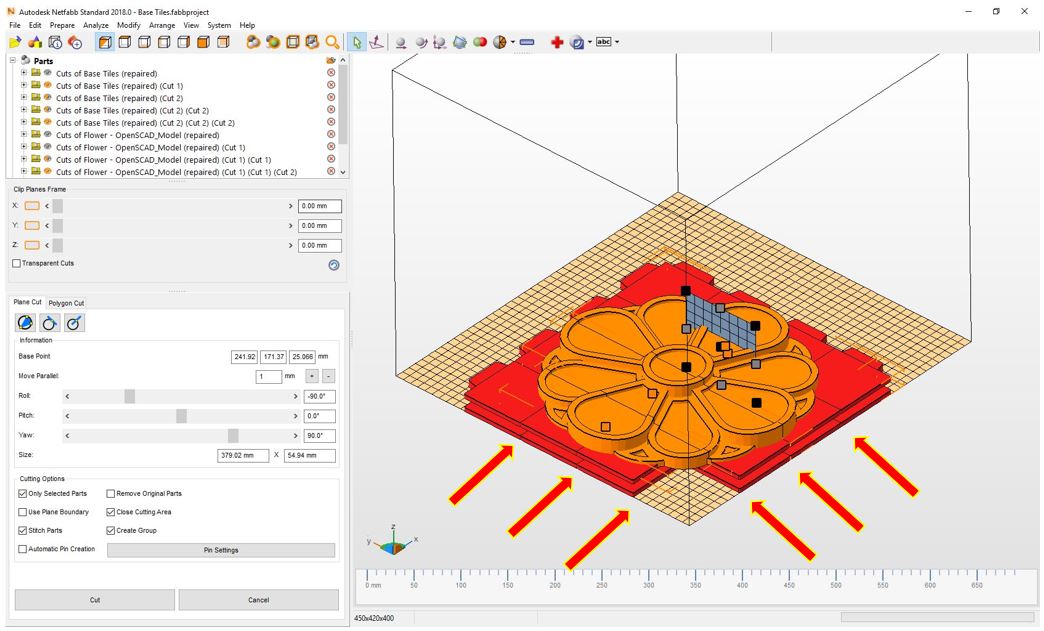The height and width of the screenshot is (631, 1044).
Task: Remove Cuts of Base Tiles (repaired) part
Action: 331,73
